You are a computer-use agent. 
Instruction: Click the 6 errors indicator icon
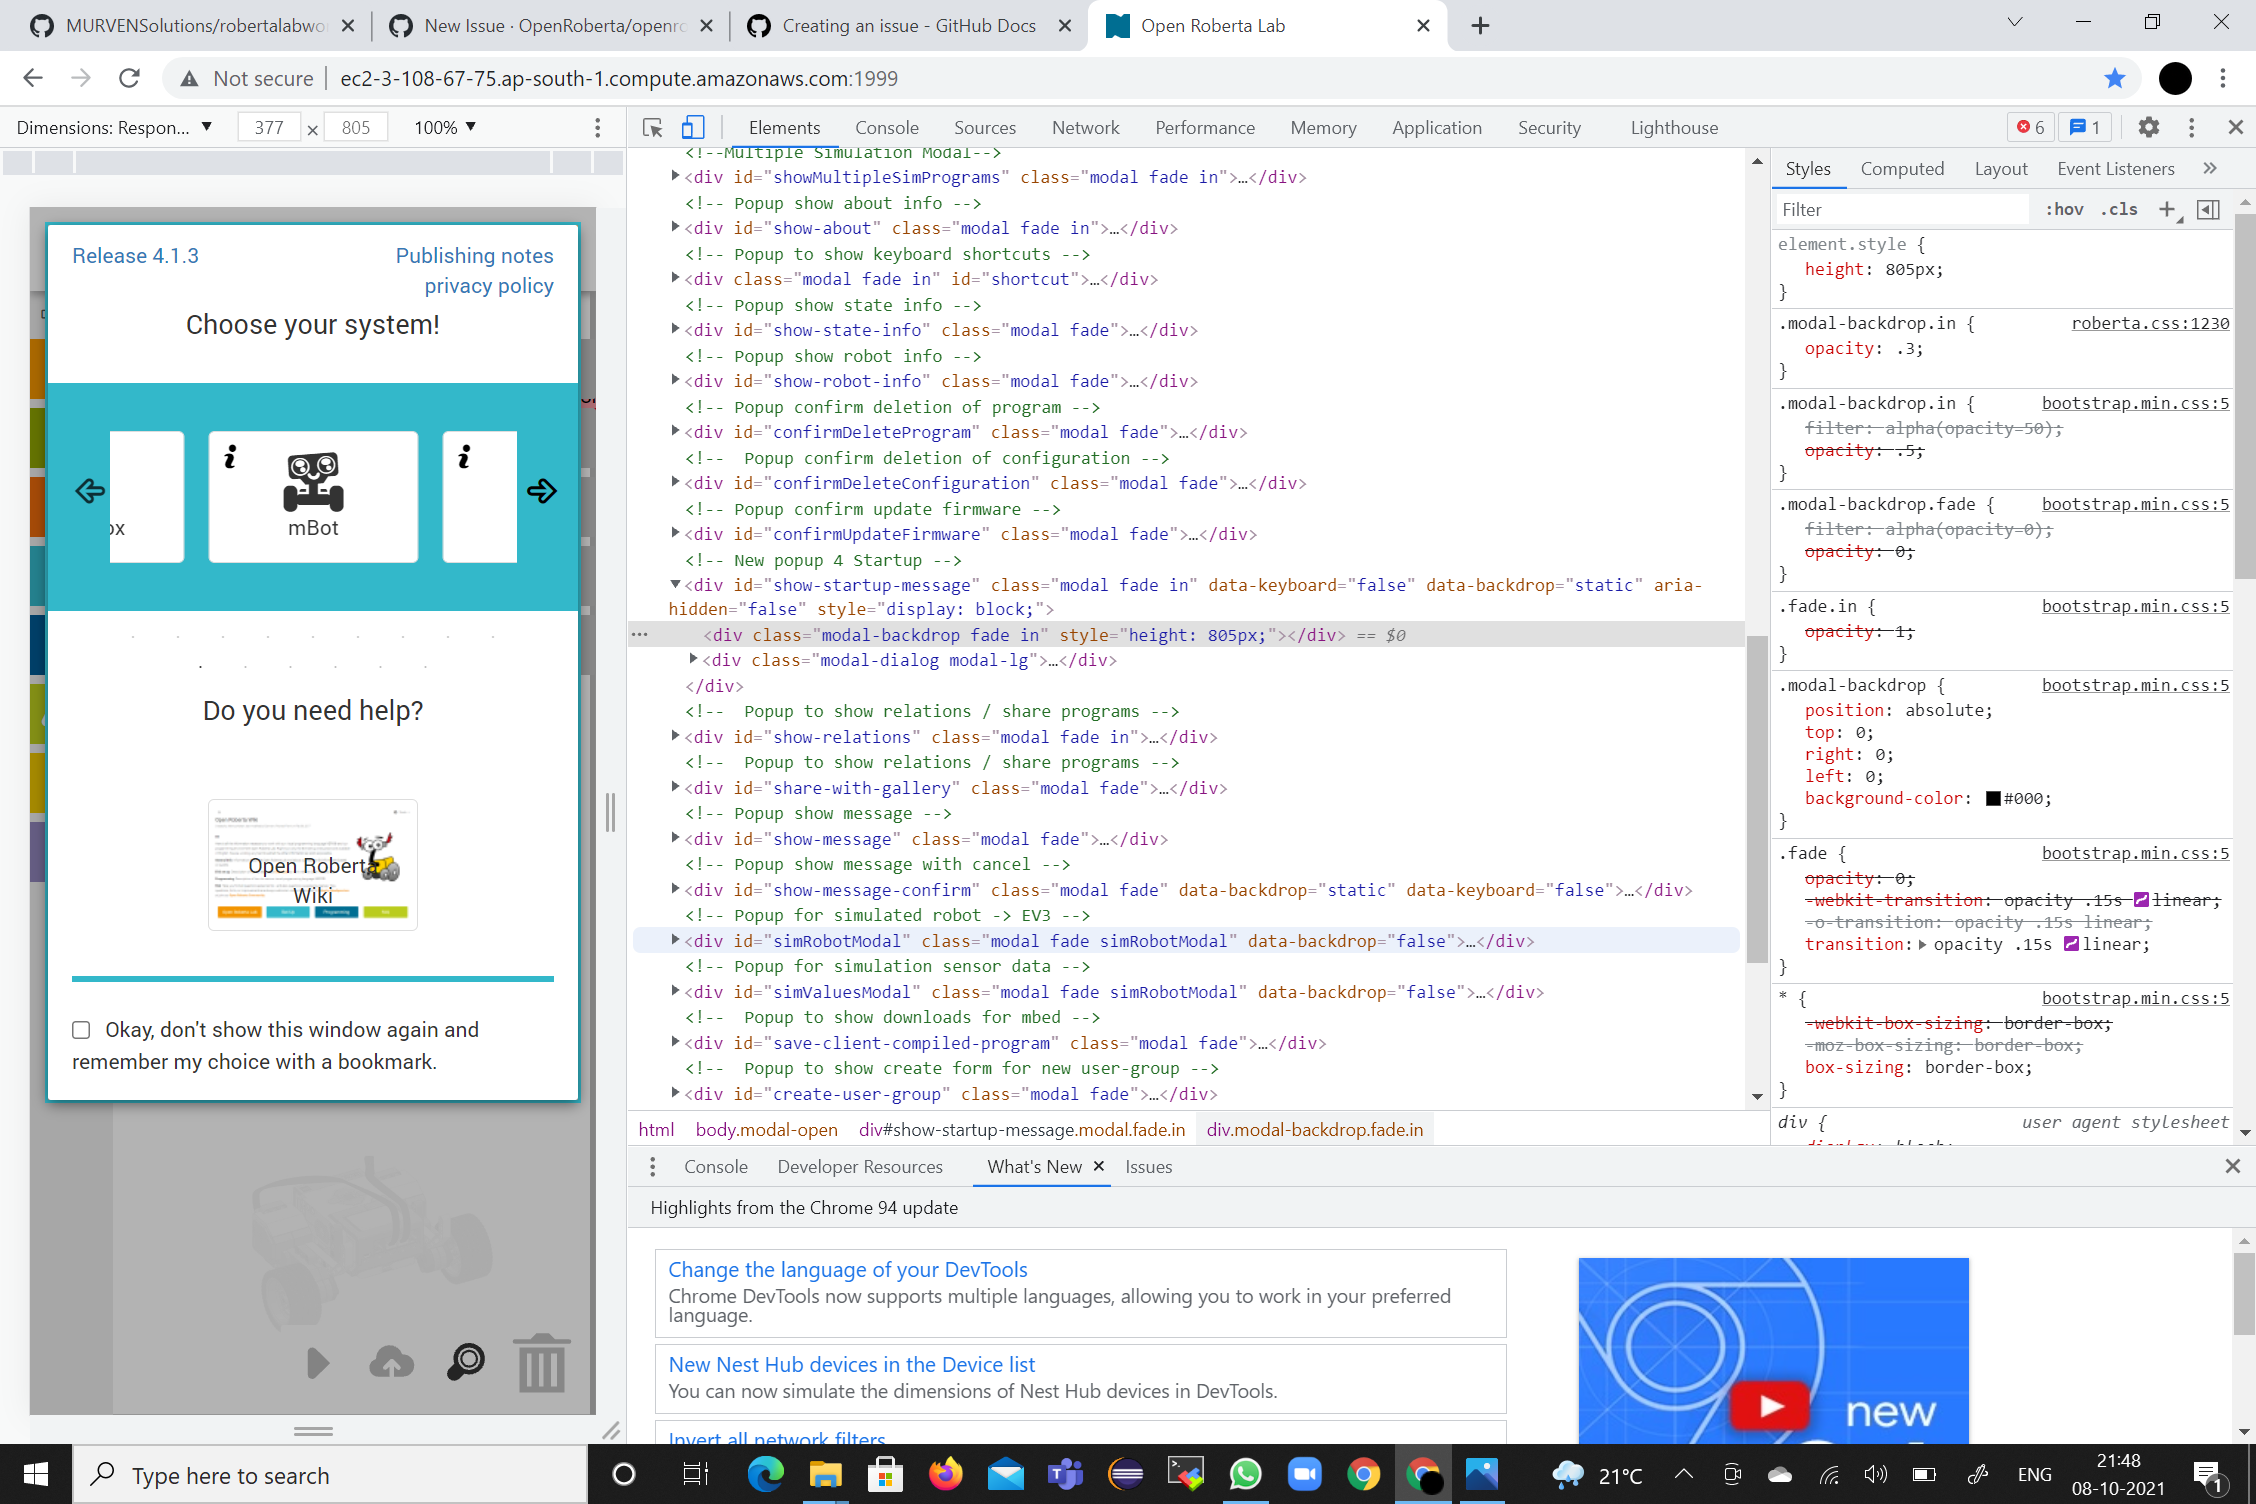[2029, 127]
